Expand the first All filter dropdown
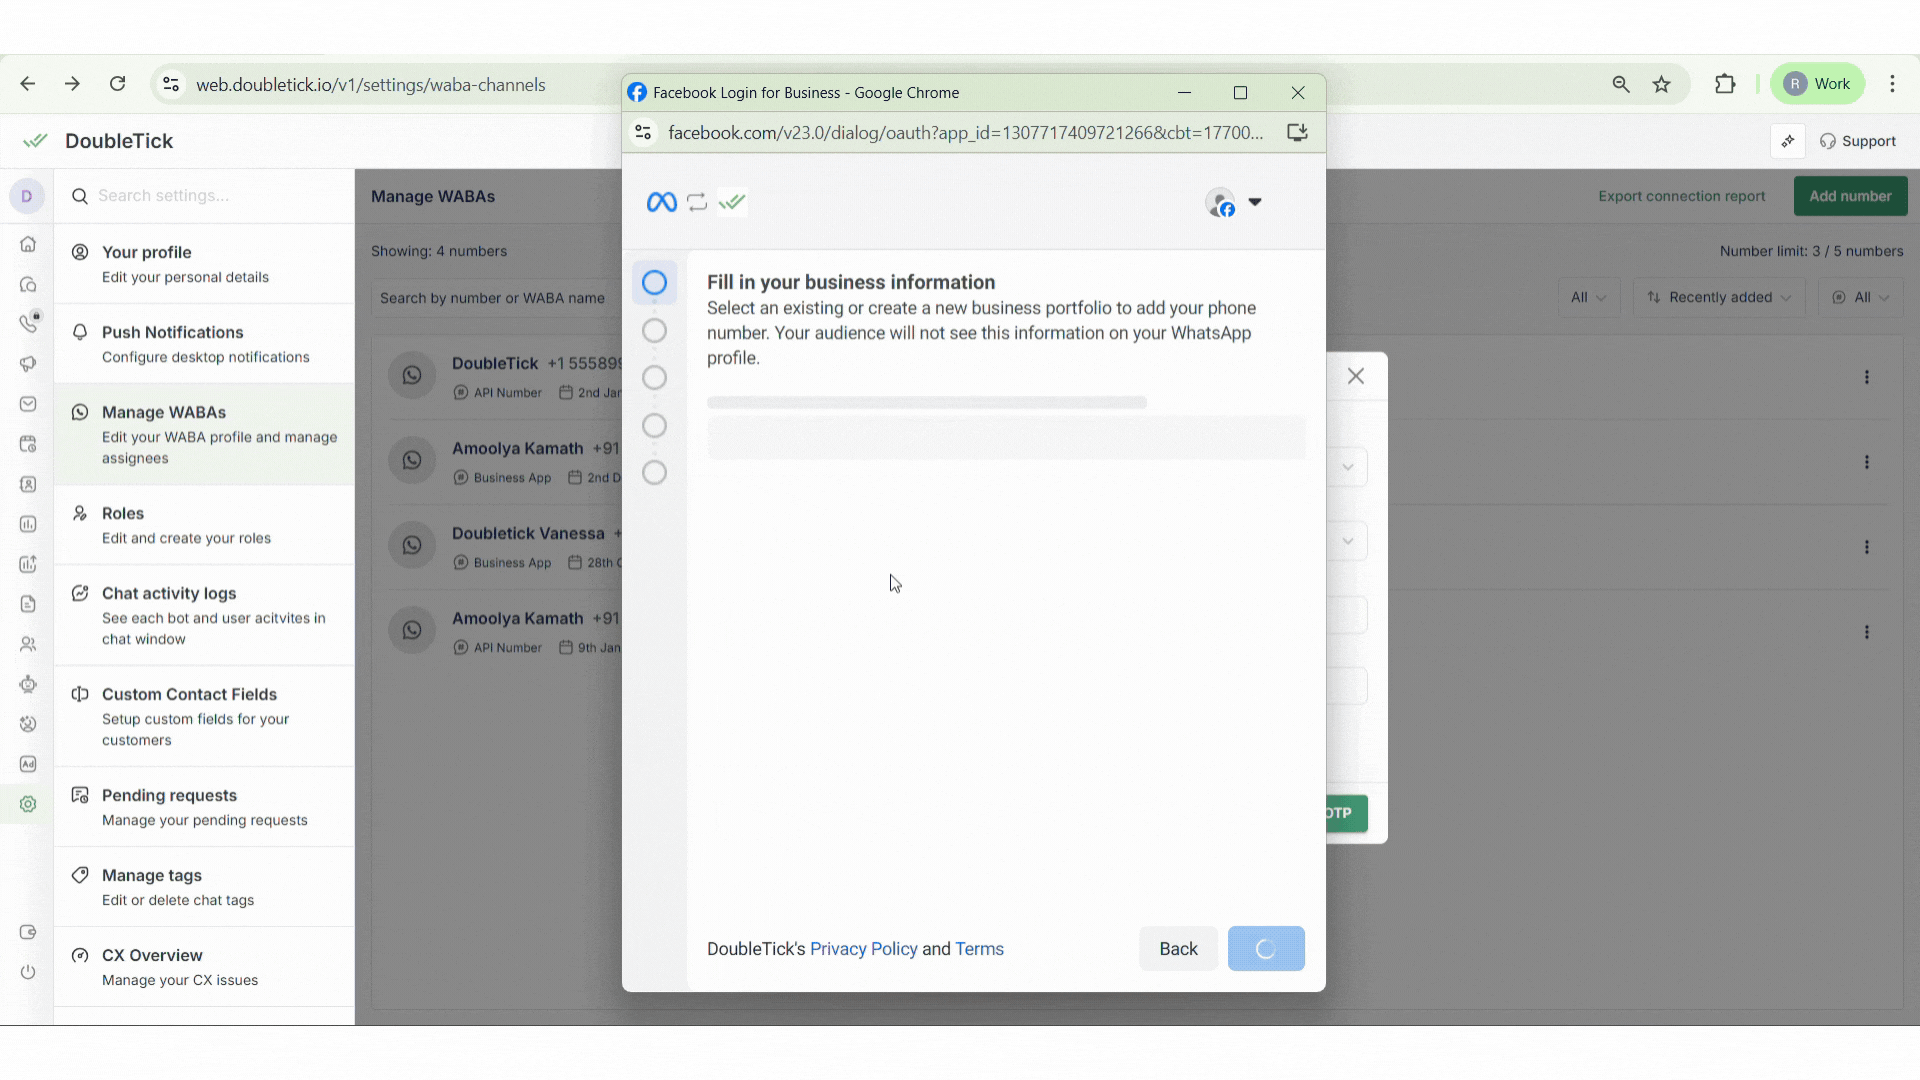The image size is (1920, 1080). click(x=1588, y=297)
